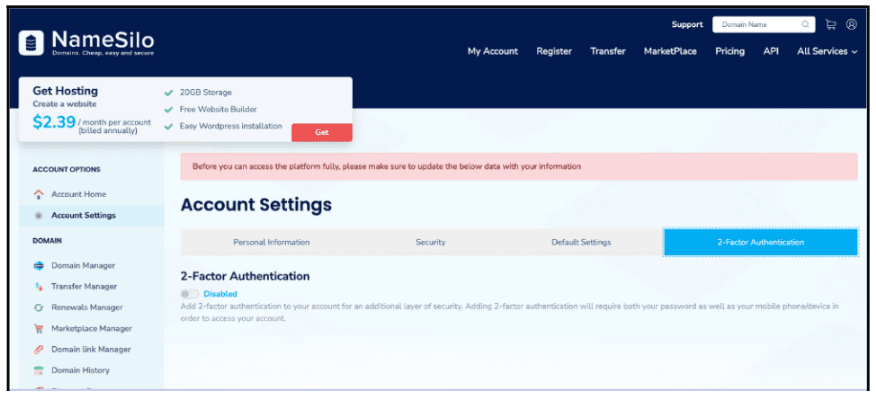Image resolution: width=876 pixels, height=396 pixels.
Task: Open Marketplace Manager in sidebar
Action: point(92,328)
